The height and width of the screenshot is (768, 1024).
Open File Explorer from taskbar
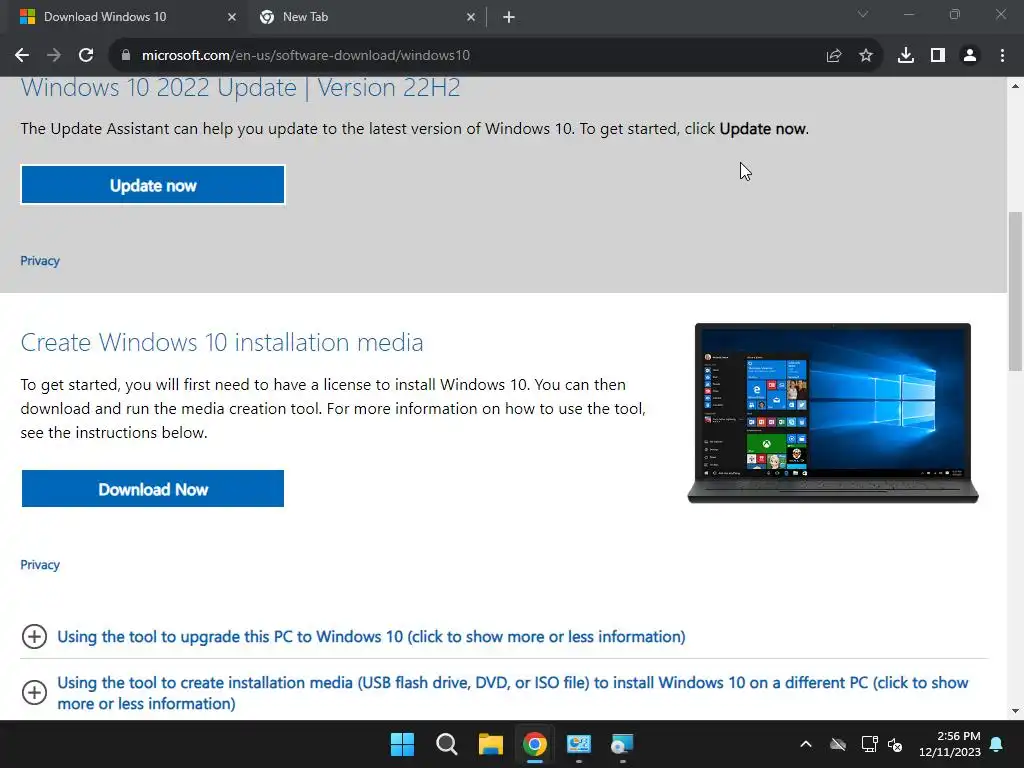coord(490,744)
